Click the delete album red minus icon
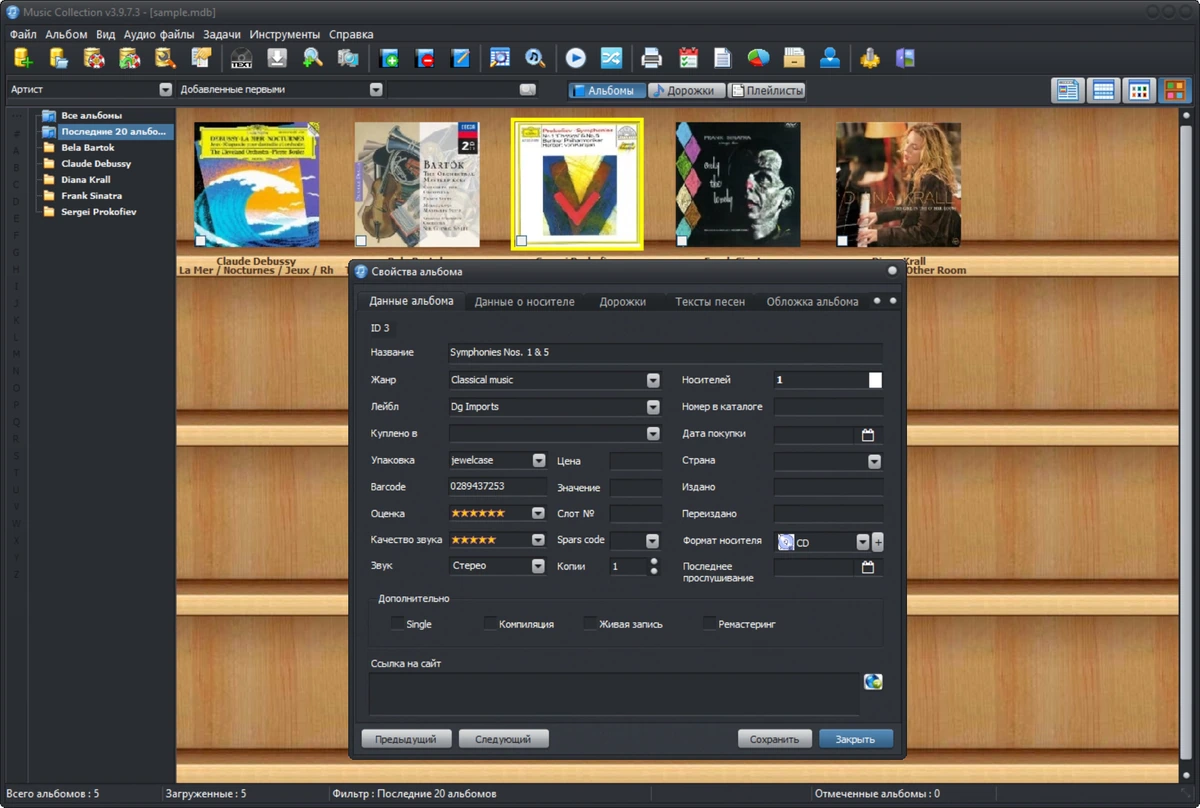1200x808 pixels. pyautogui.click(x=424, y=58)
